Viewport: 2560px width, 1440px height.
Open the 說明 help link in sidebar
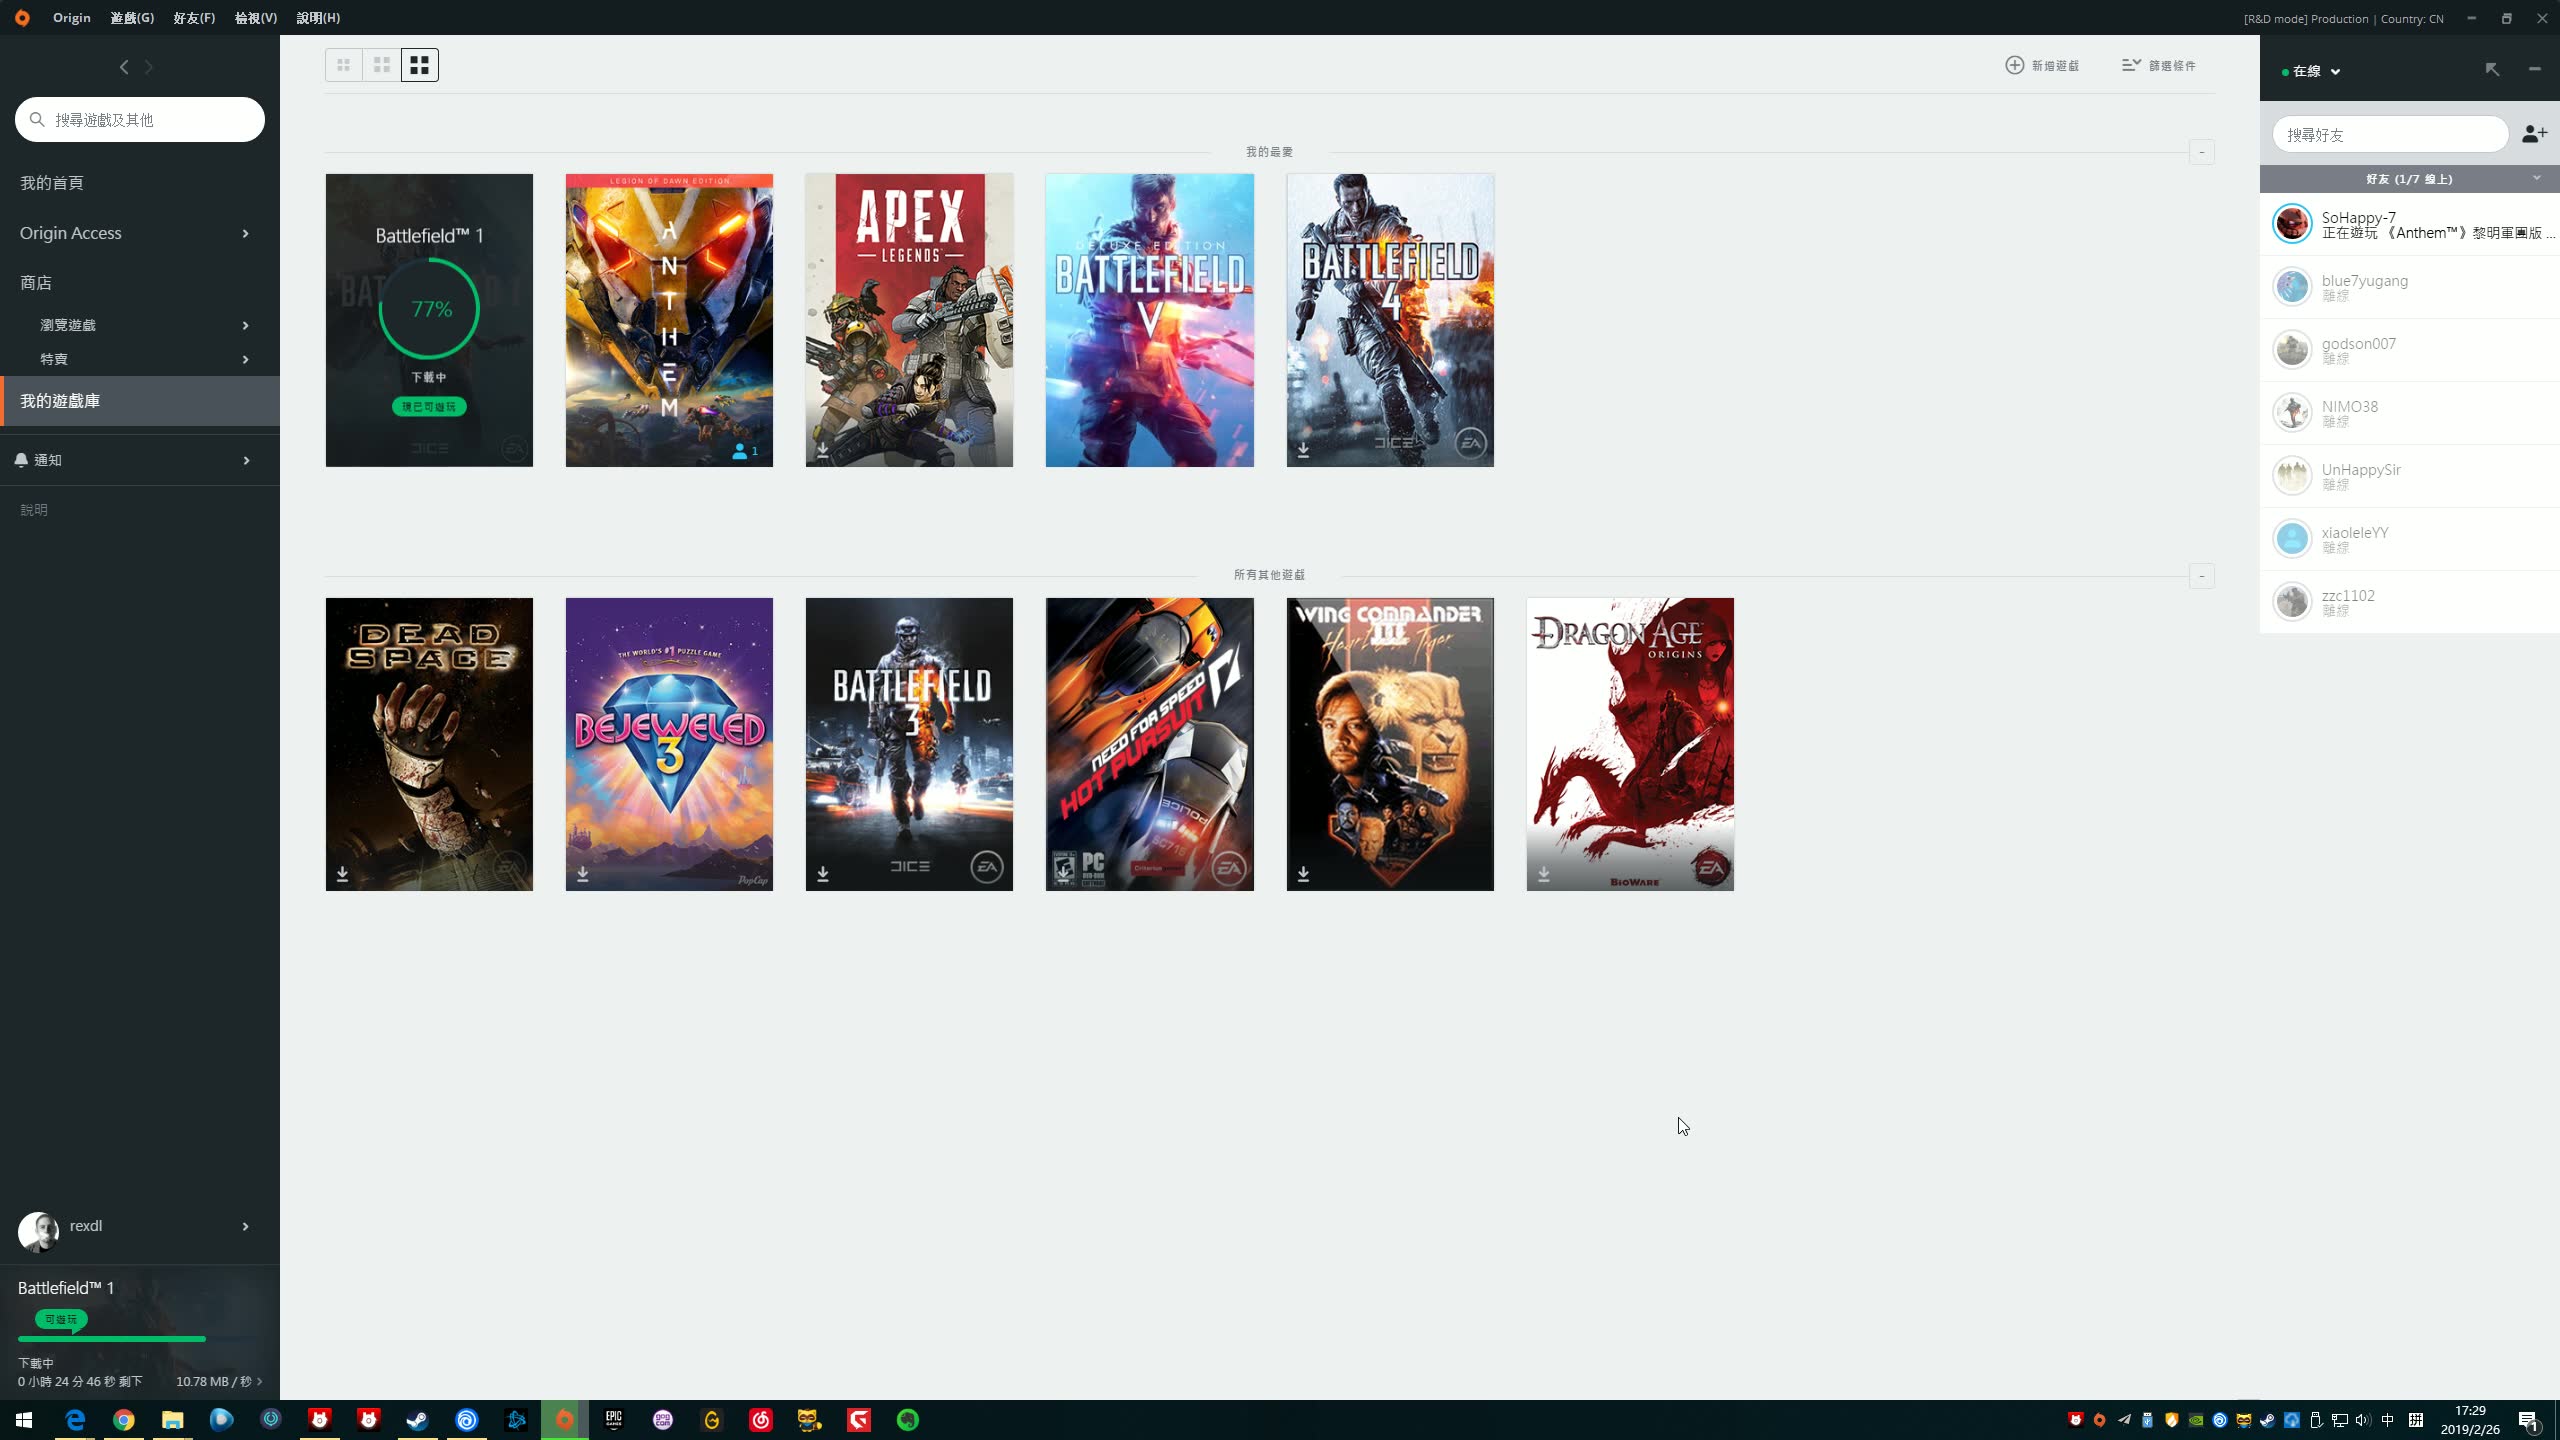[34, 510]
